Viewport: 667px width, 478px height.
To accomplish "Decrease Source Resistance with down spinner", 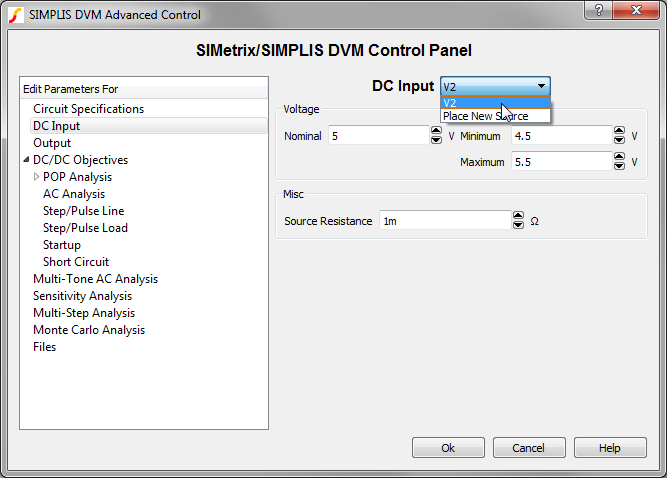I will click(518, 226).
